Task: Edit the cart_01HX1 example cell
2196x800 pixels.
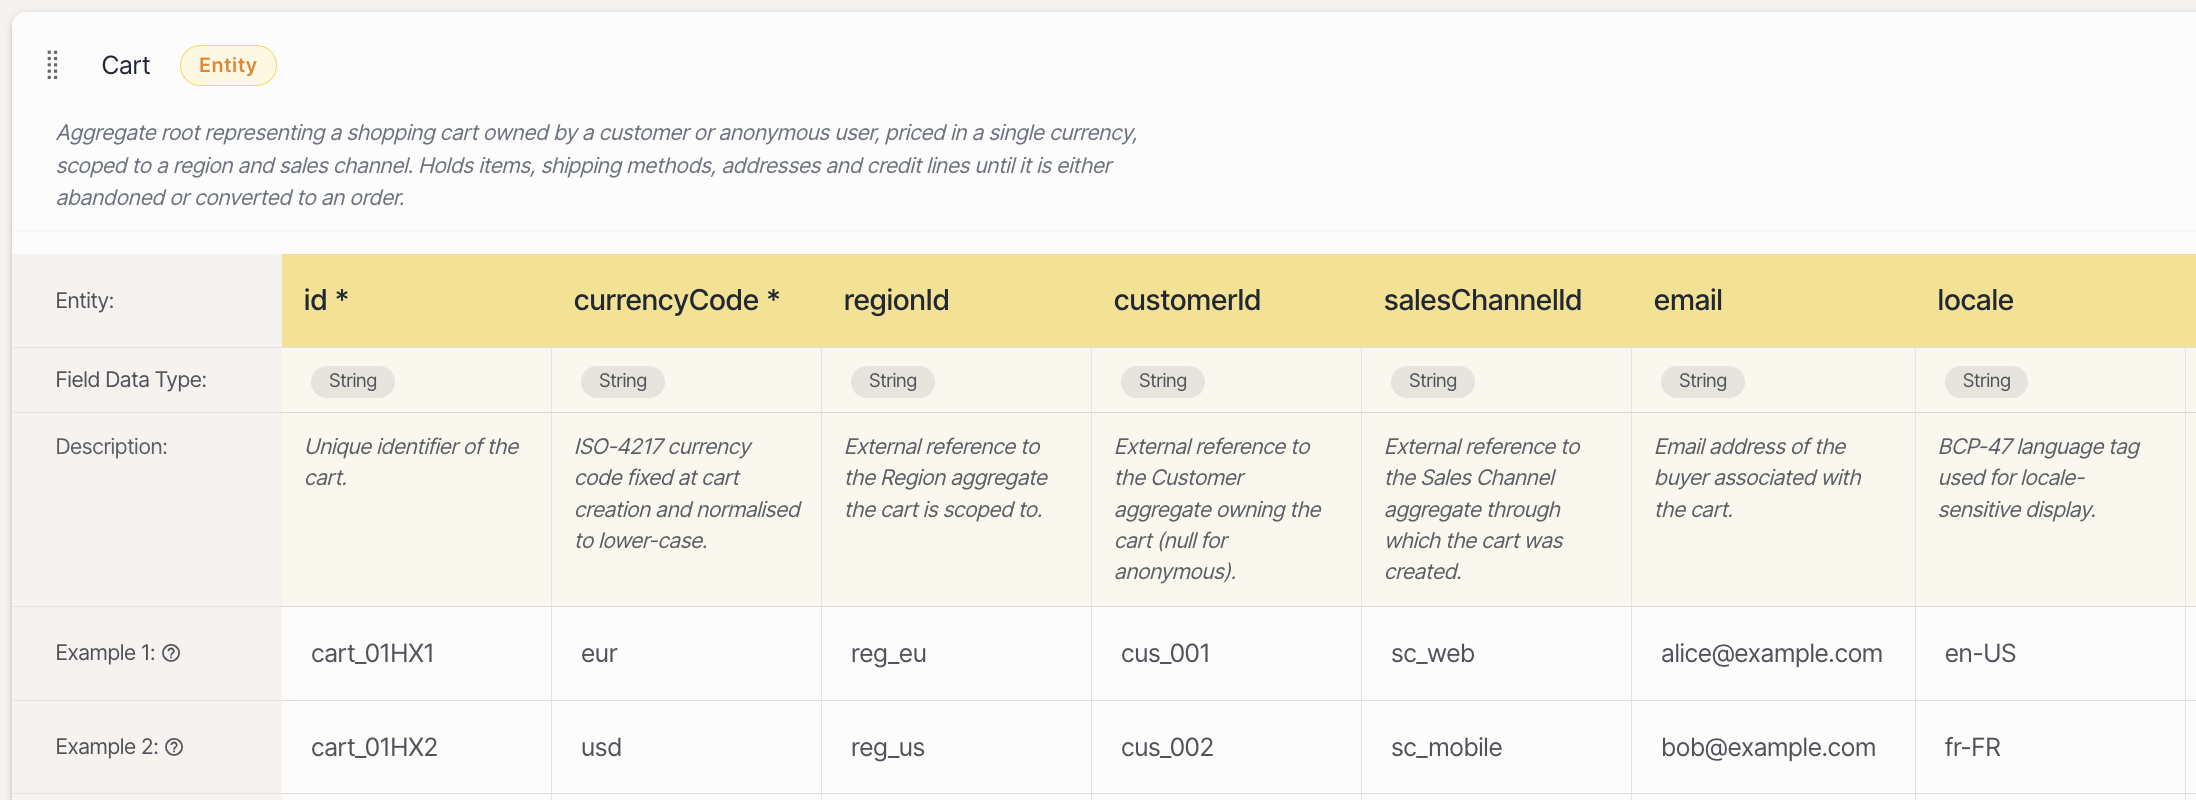Action: (373, 653)
